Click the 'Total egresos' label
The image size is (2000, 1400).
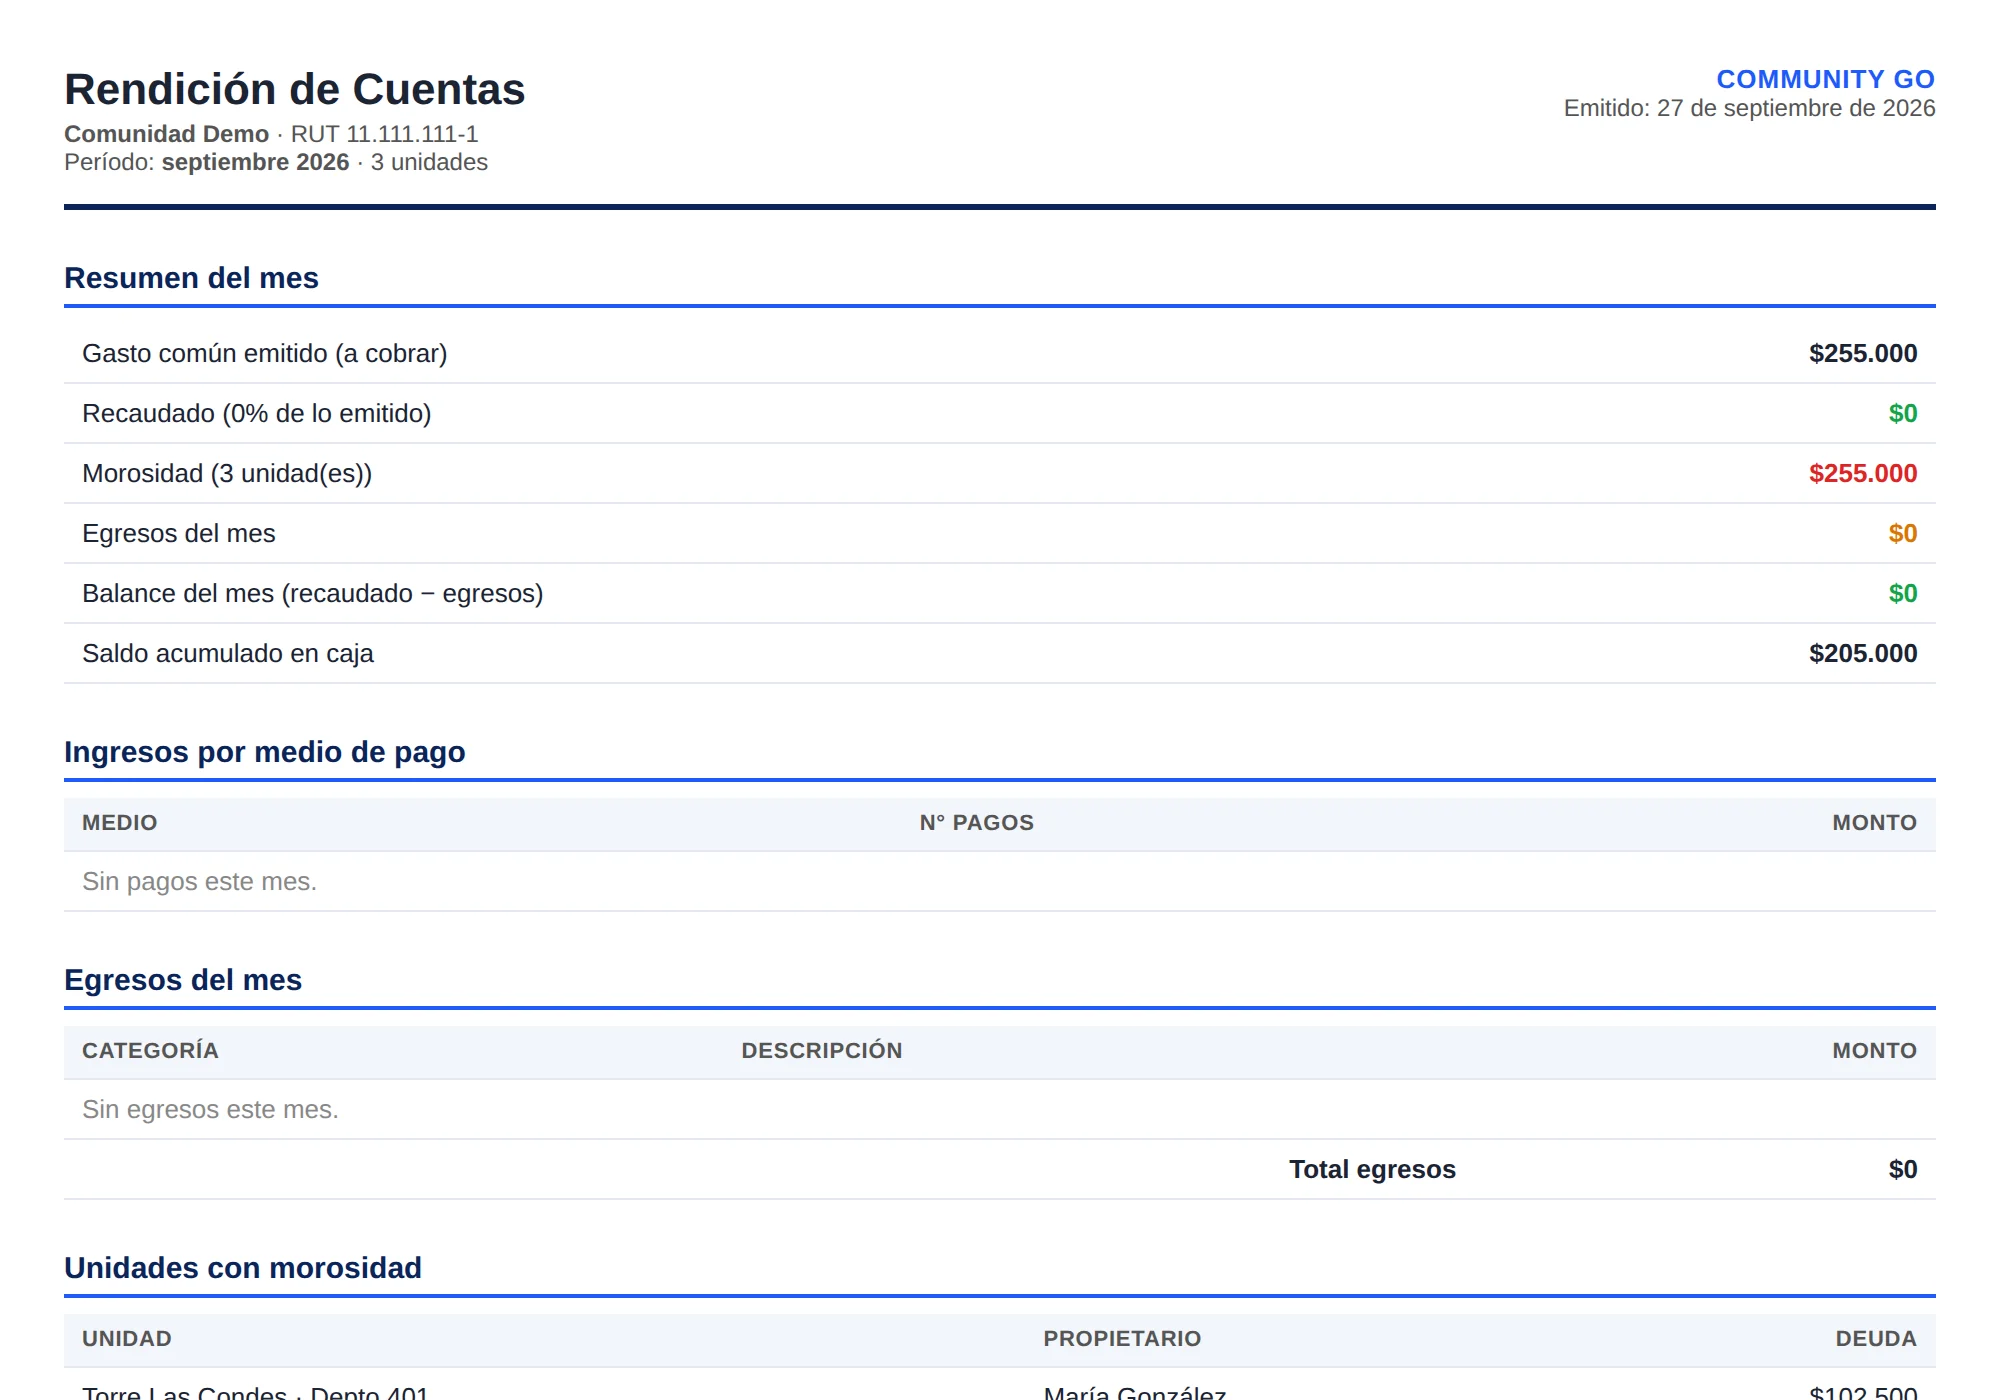click(x=1372, y=1169)
